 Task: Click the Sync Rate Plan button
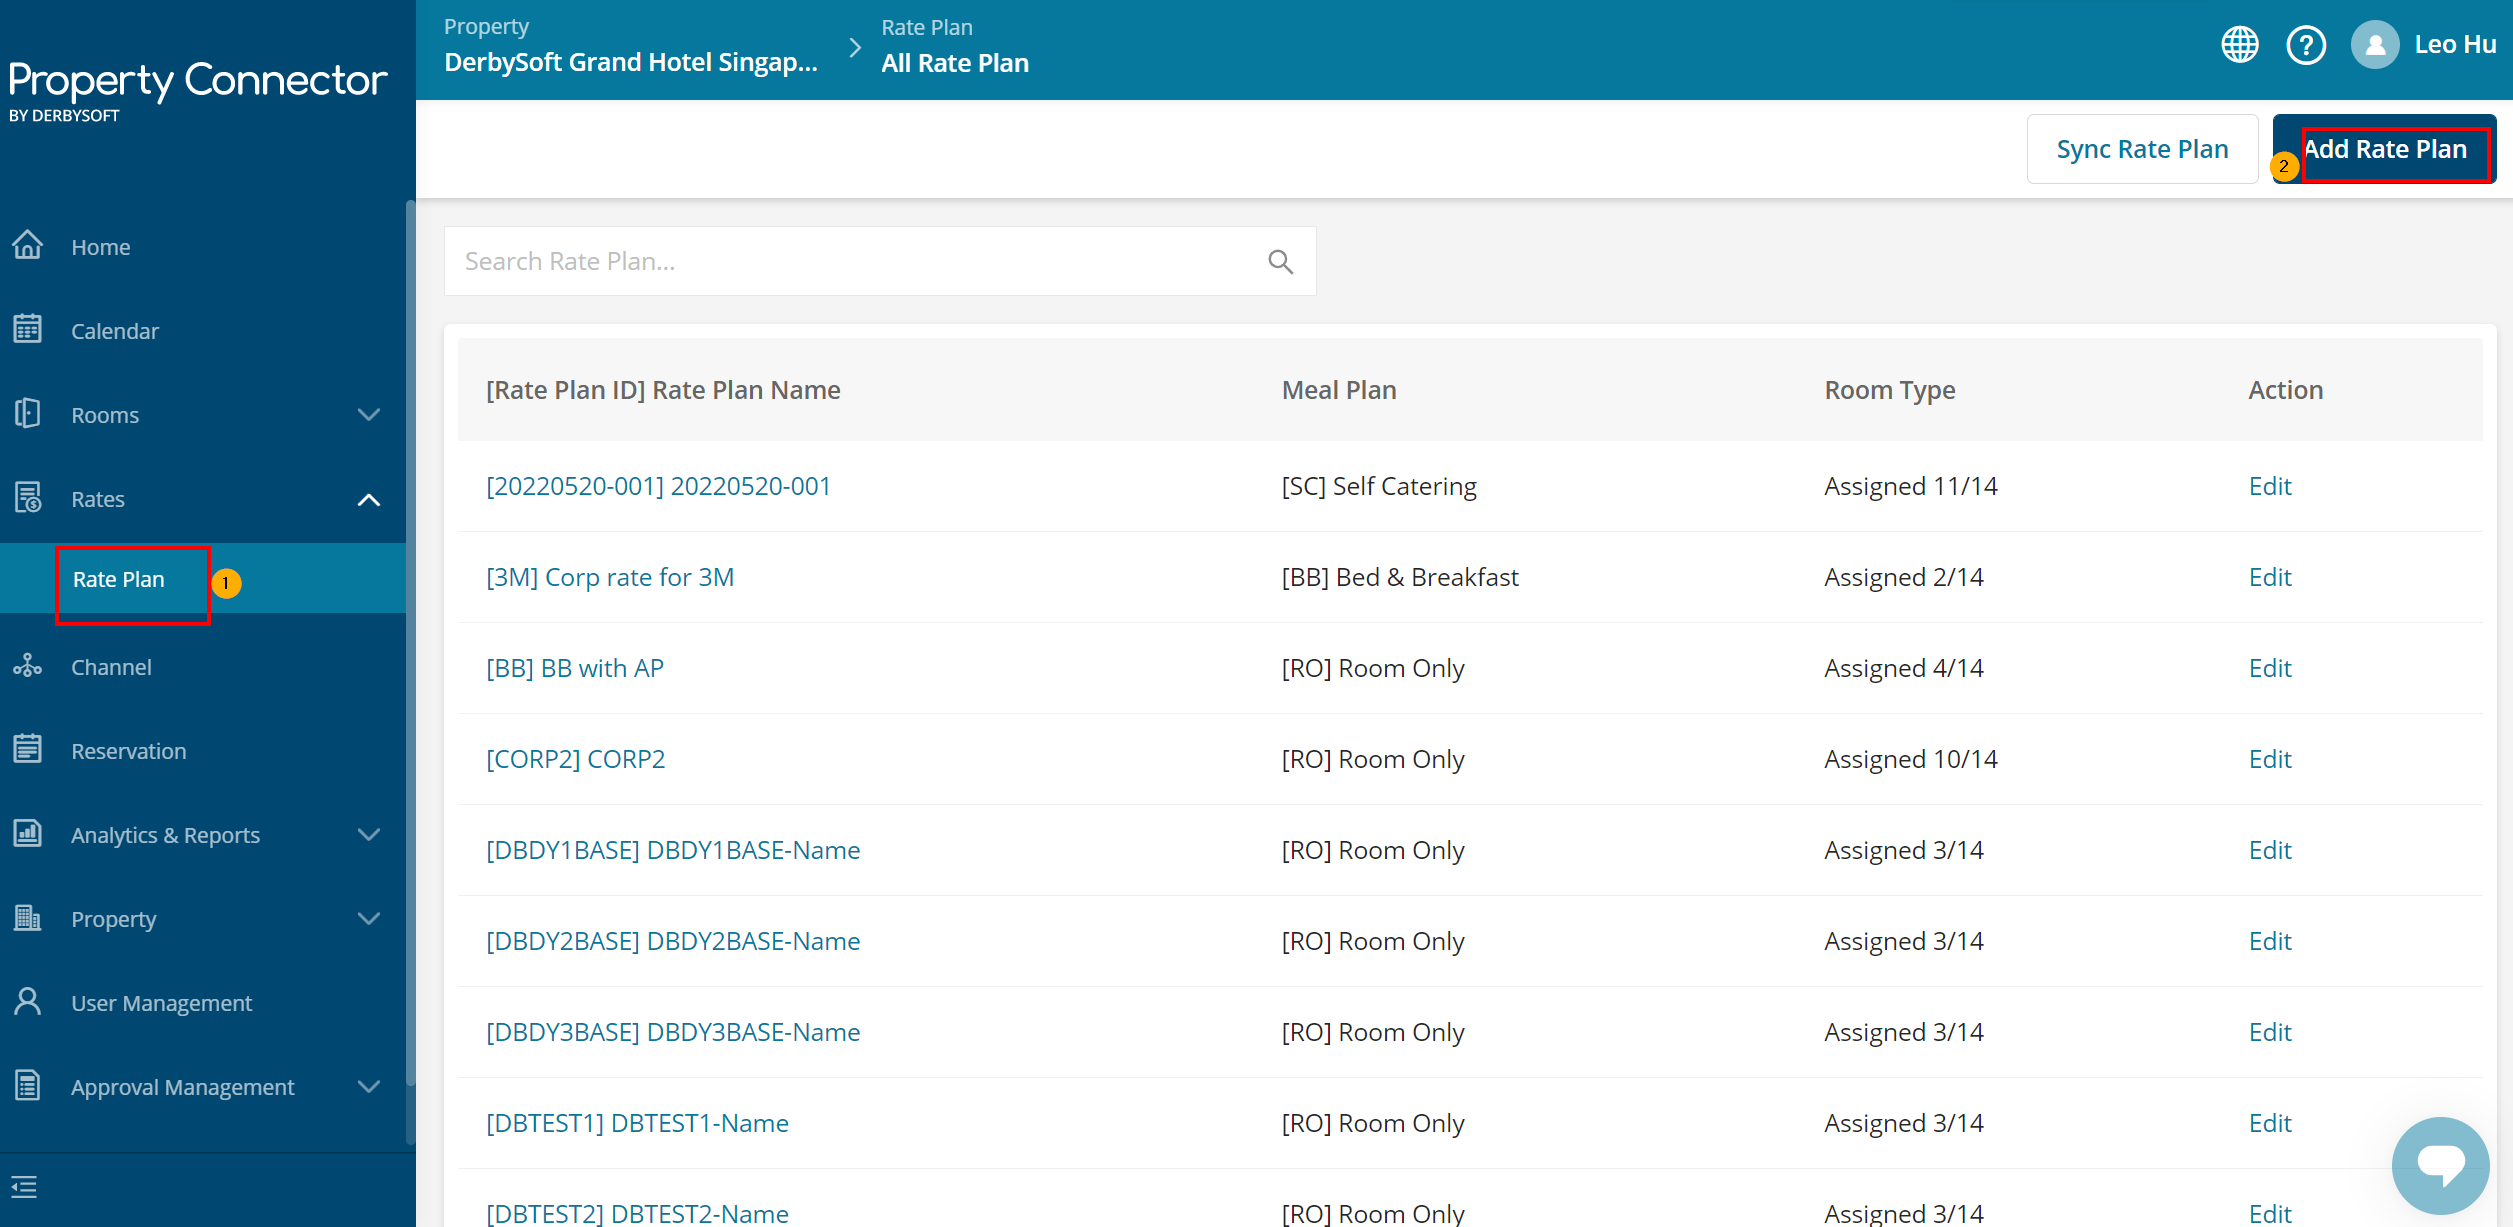(x=2141, y=149)
